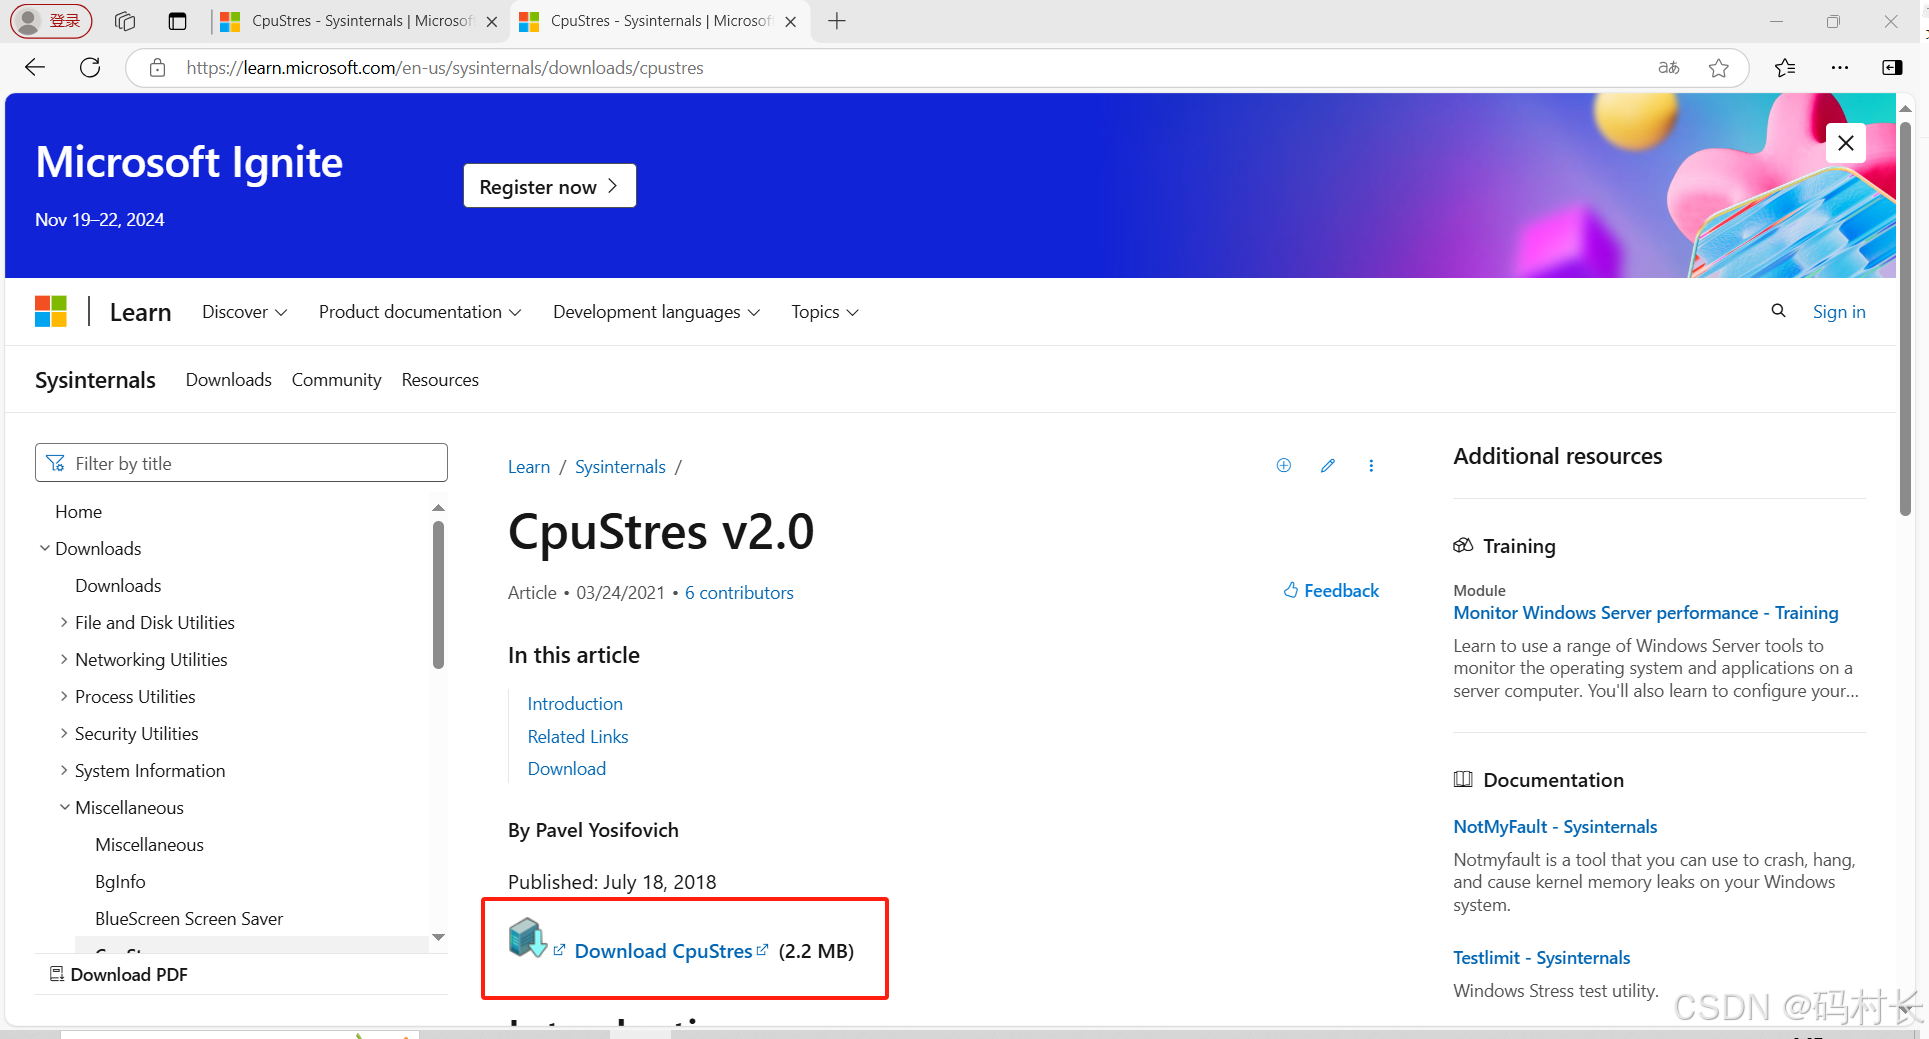1929x1039 pixels.
Task: Click the translate page icon
Action: click(1668, 68)
